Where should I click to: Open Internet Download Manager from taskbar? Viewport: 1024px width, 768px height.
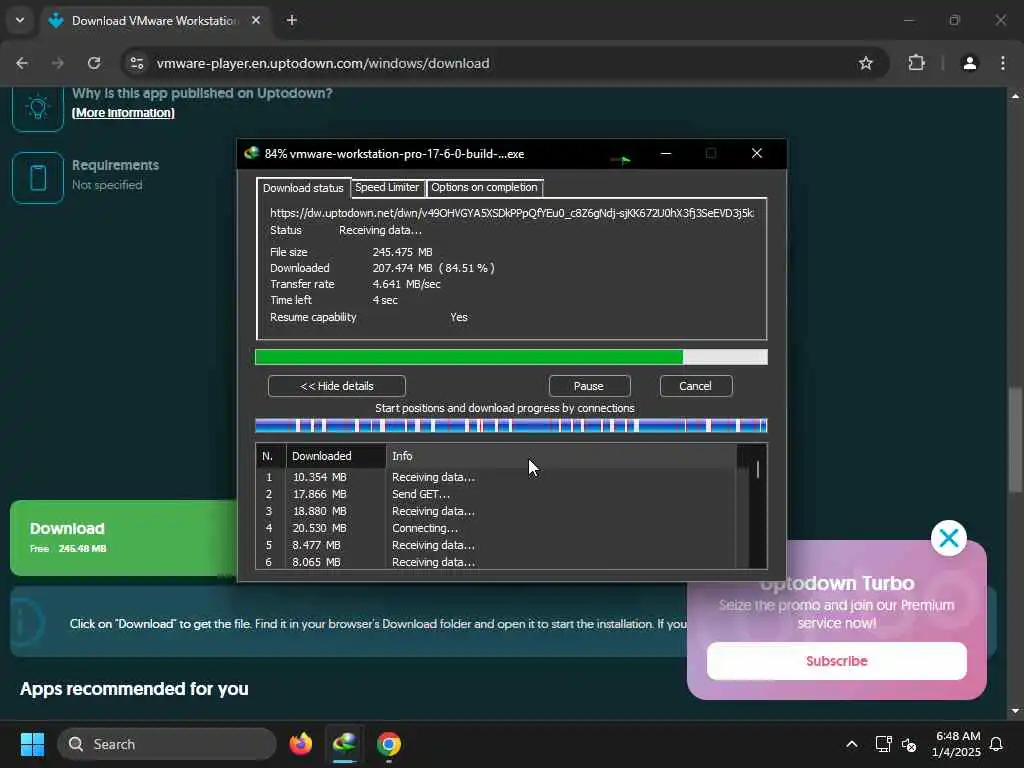click(x=345, y=744)
